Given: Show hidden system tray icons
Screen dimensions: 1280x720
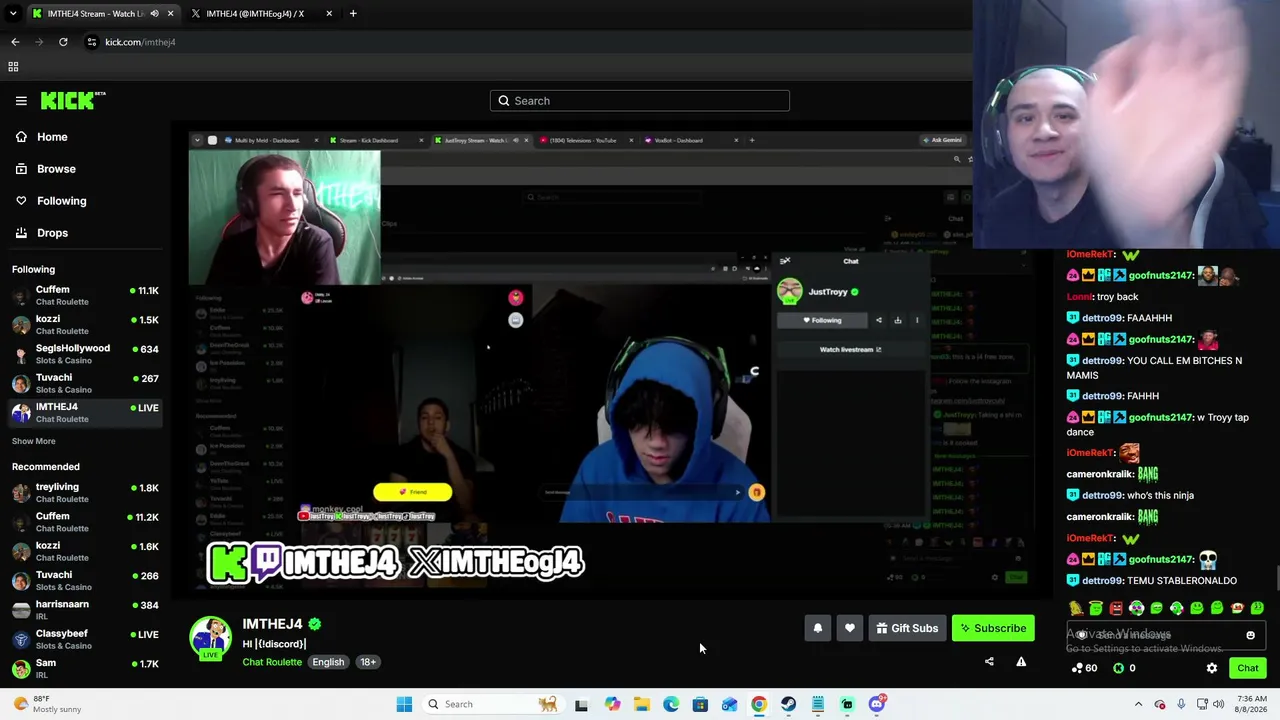Looking at the screenshot, I should [x=1138, y=704].
